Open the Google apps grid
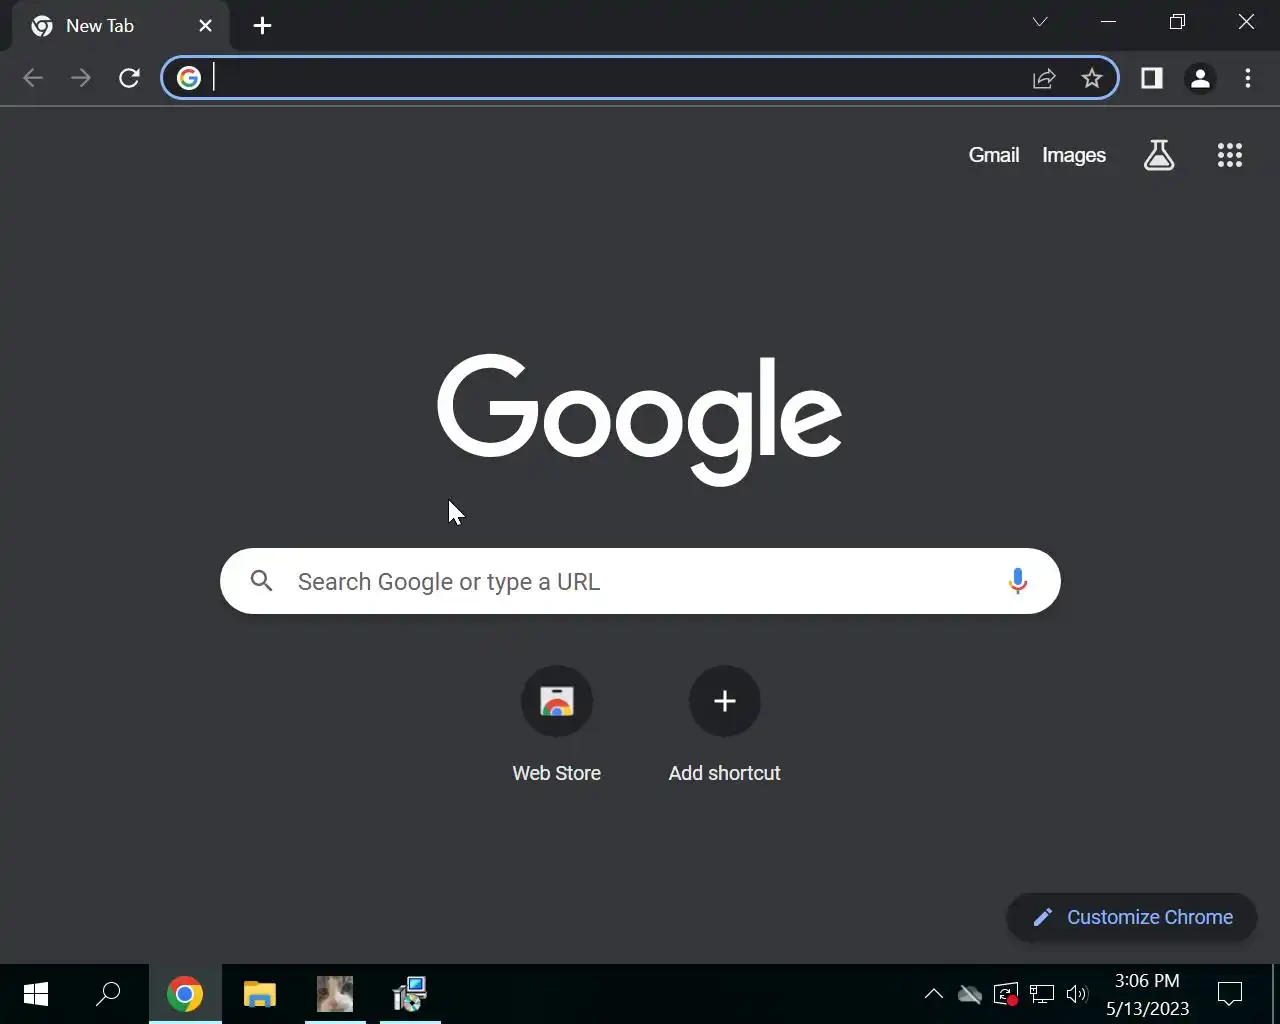Screen dimensions: 1280x1024 click(x=1230, y=155)
